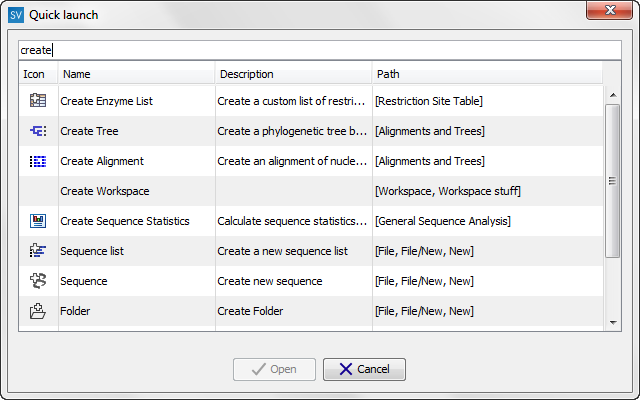Click the Icon column header

38,74
